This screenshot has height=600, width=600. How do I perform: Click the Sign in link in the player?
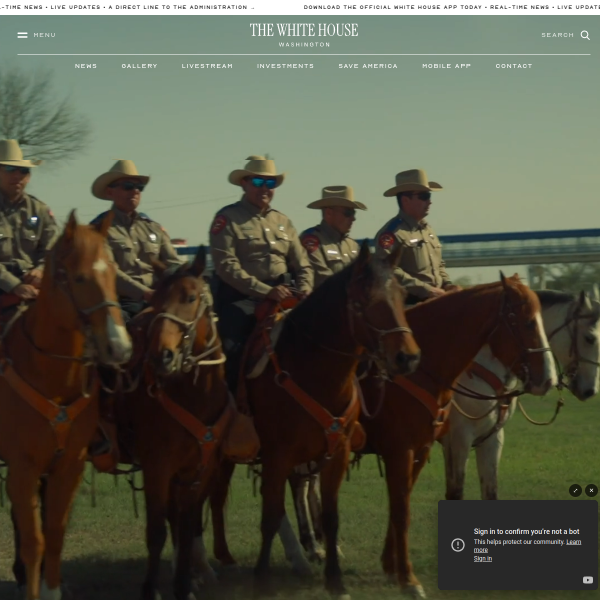[482, 558]
